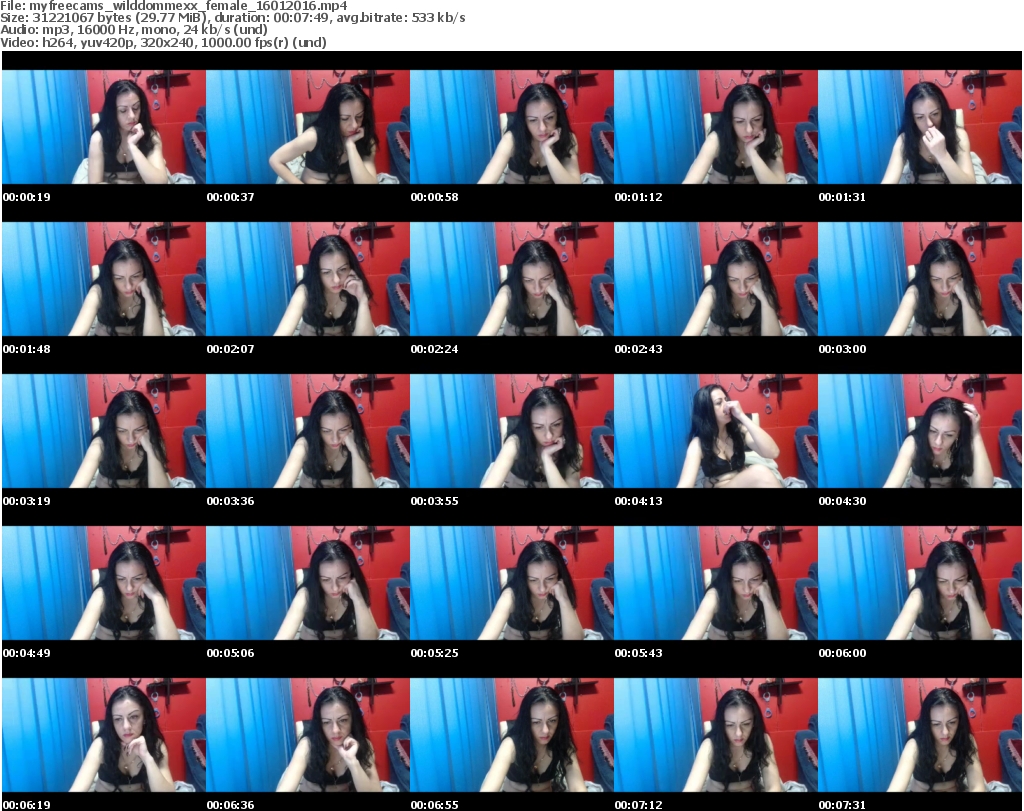The width and height of the screenshot is (1024, 811).
Task: View the frame captured at 00:04:30
Action: (x=920, y=431)
